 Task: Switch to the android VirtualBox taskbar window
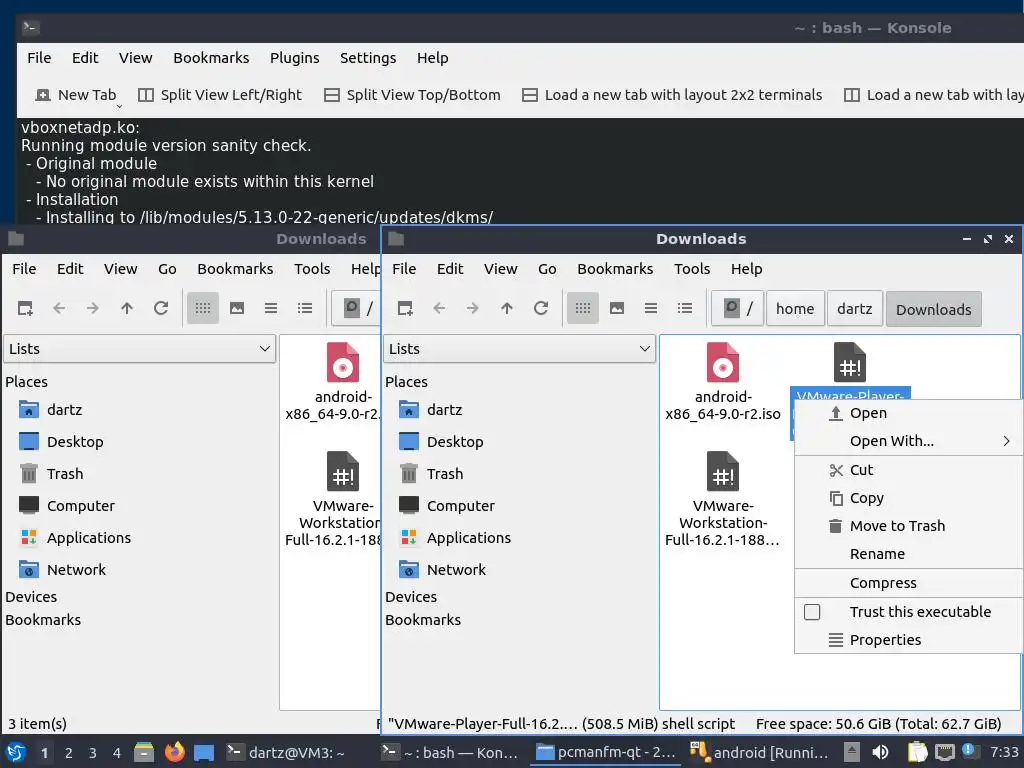[760, 752]
